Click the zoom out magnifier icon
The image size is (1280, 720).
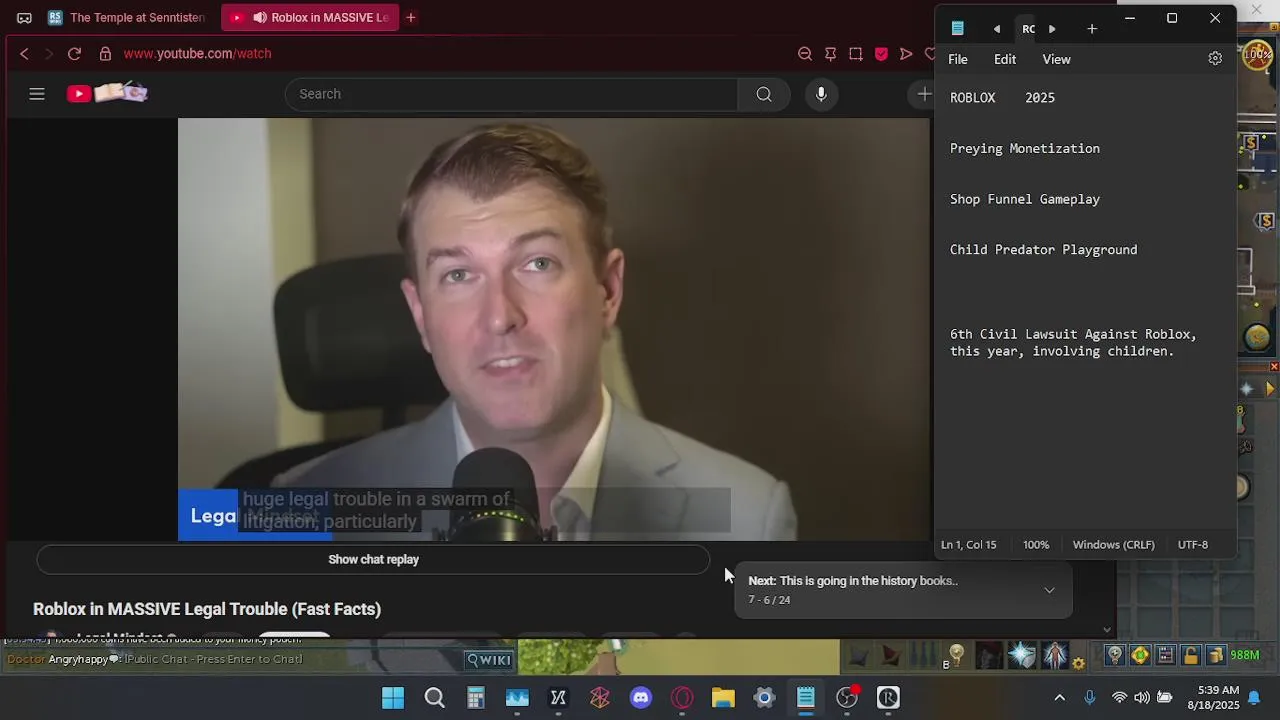(804, 53)
